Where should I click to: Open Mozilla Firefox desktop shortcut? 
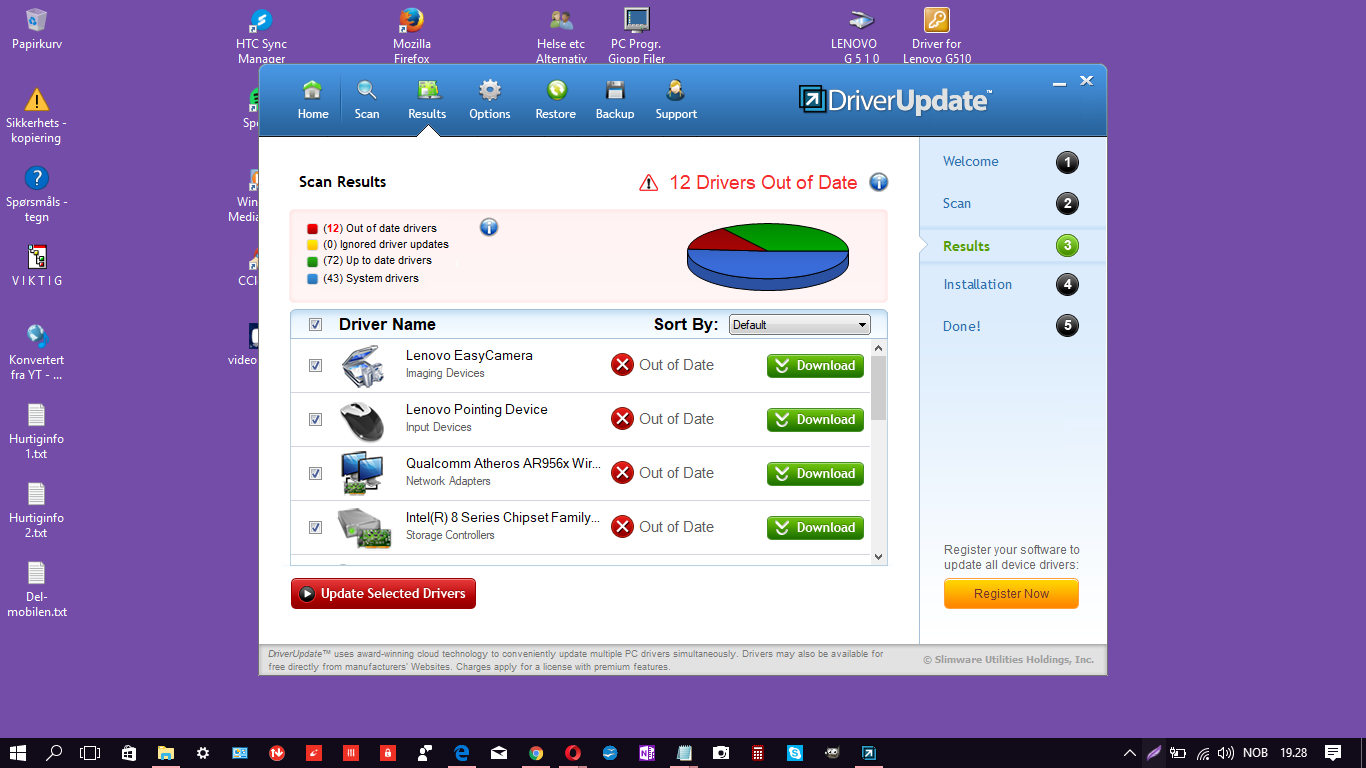(x=411, y=36)
